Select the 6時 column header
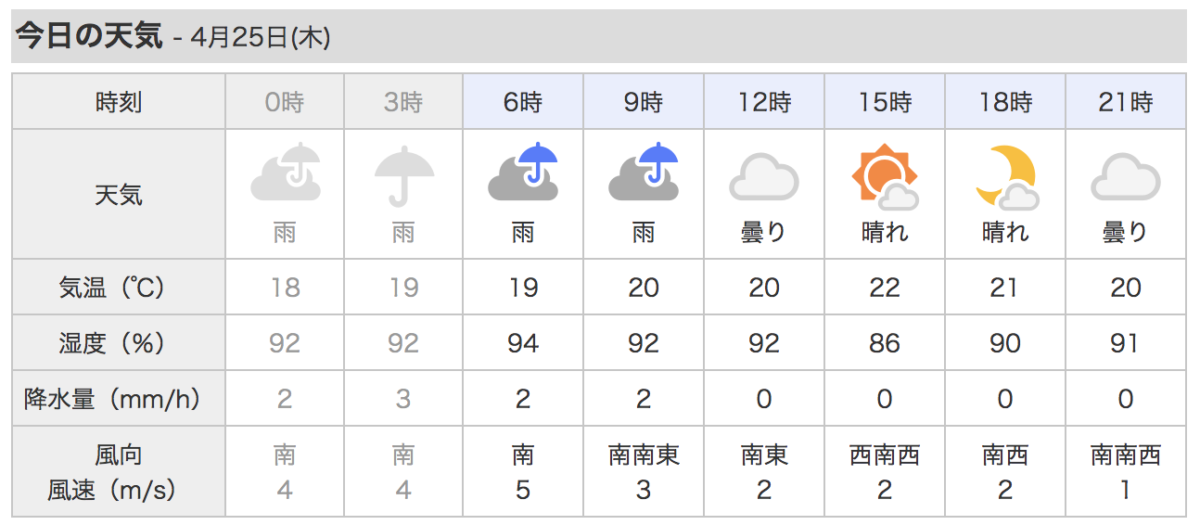This screenshot has height=525, width=1200. (524, 101)
